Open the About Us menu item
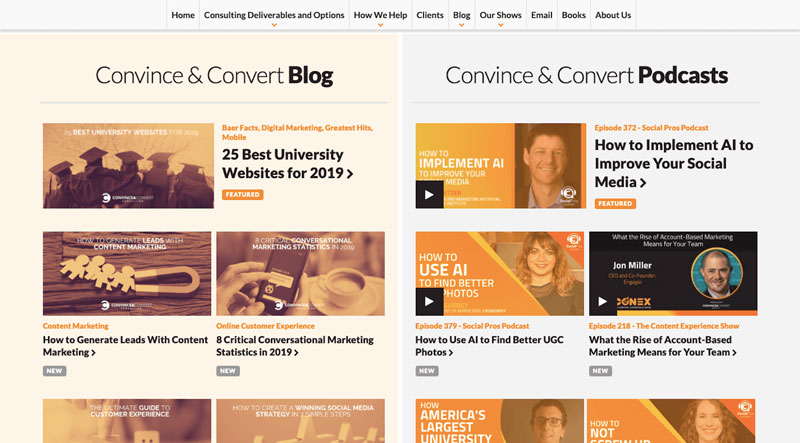Image resolution: width=800 pixels, height=443 pixels. 613,15
